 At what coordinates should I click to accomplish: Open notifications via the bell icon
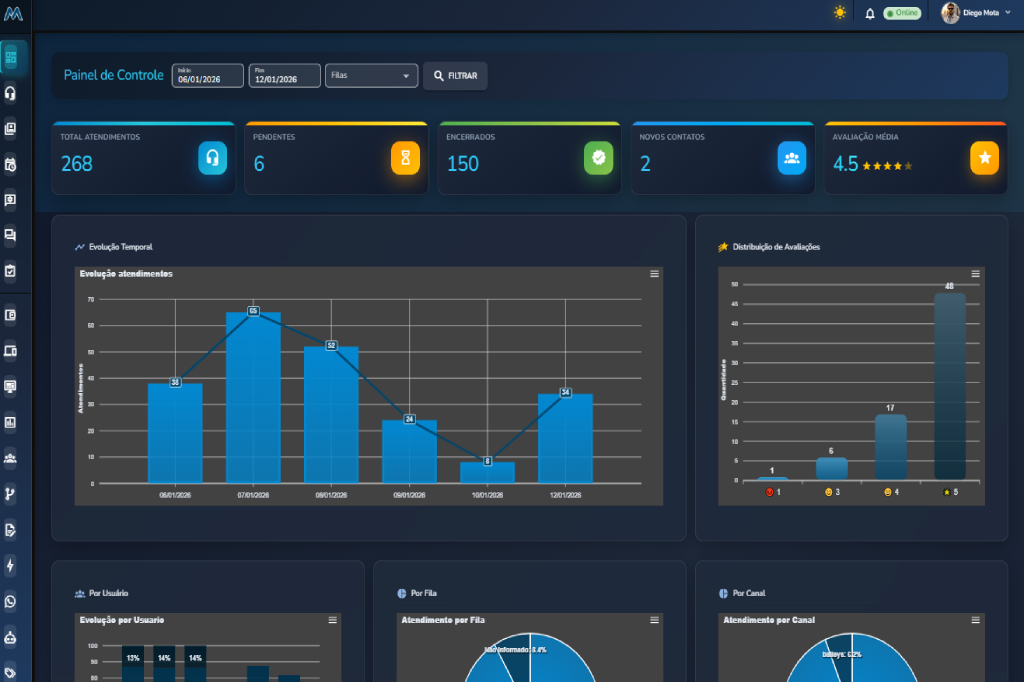(869, 13)
